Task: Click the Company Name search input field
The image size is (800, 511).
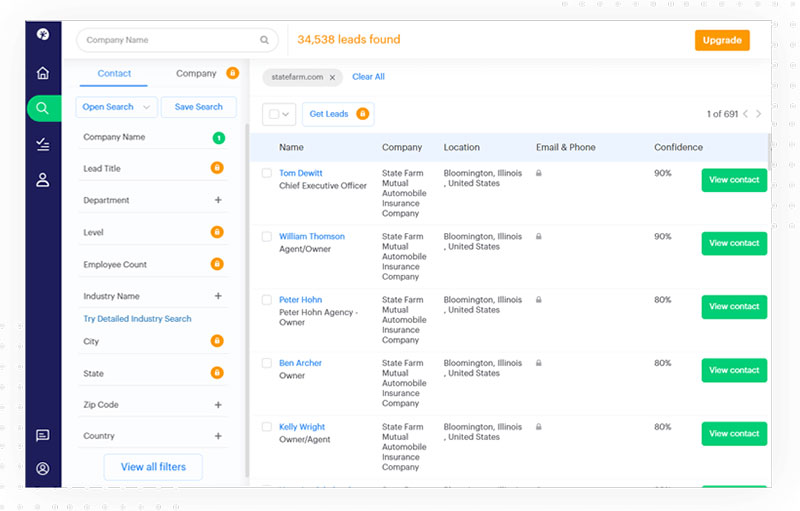Action: pos(177,40)
